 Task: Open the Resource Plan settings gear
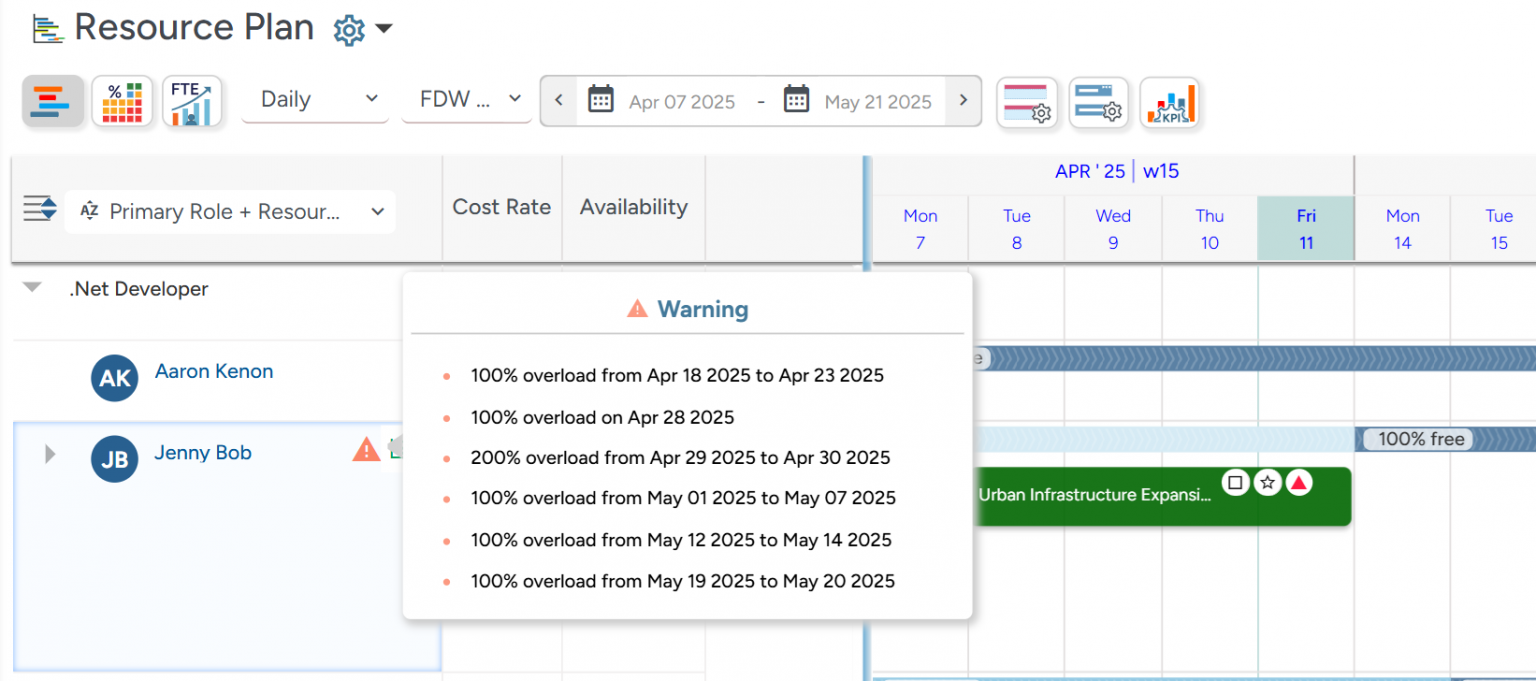tap(348, 30)
